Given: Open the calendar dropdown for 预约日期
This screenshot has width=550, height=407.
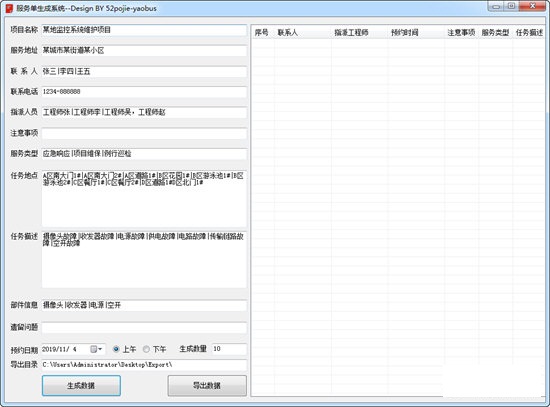Looking at the screenshot, I should 96,349.
